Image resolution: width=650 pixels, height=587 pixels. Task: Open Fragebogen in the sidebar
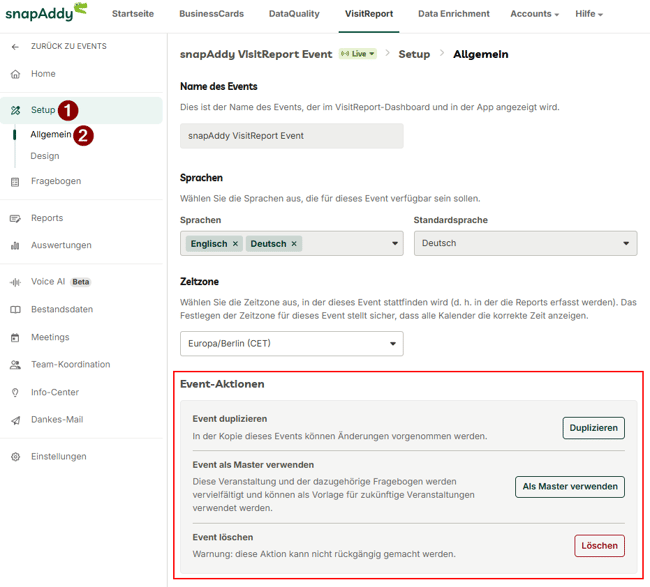pyautogui.click(x=56, y=181)
